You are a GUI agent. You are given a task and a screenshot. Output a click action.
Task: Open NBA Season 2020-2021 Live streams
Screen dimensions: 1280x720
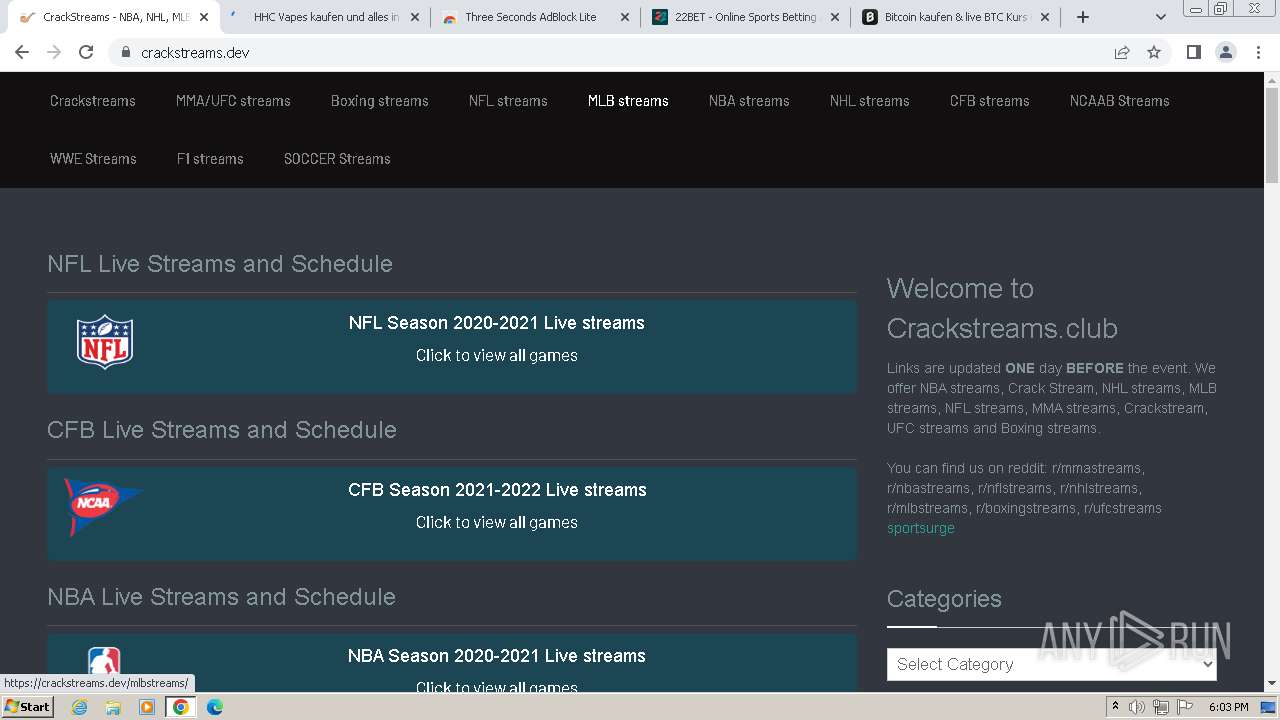[x=497, y=656]
